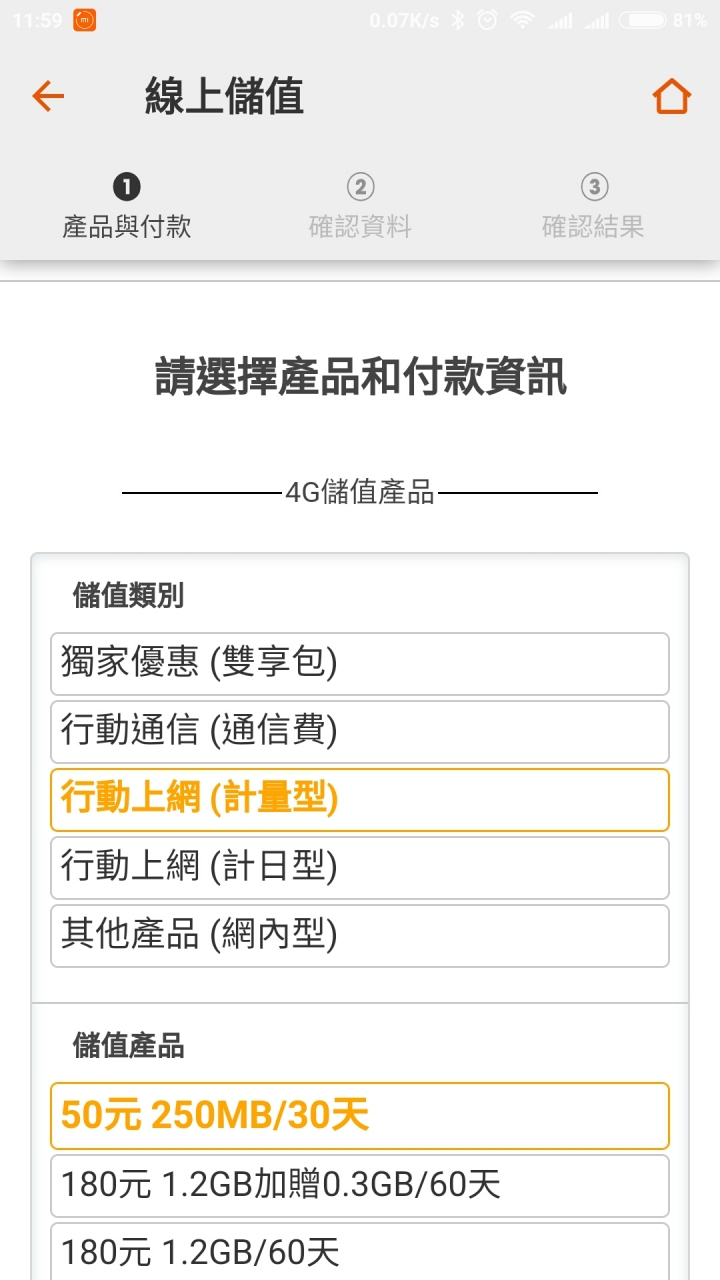Tap the step 3 circle icon
This screenshot has width=720, height=1280.
click(594, 186)
